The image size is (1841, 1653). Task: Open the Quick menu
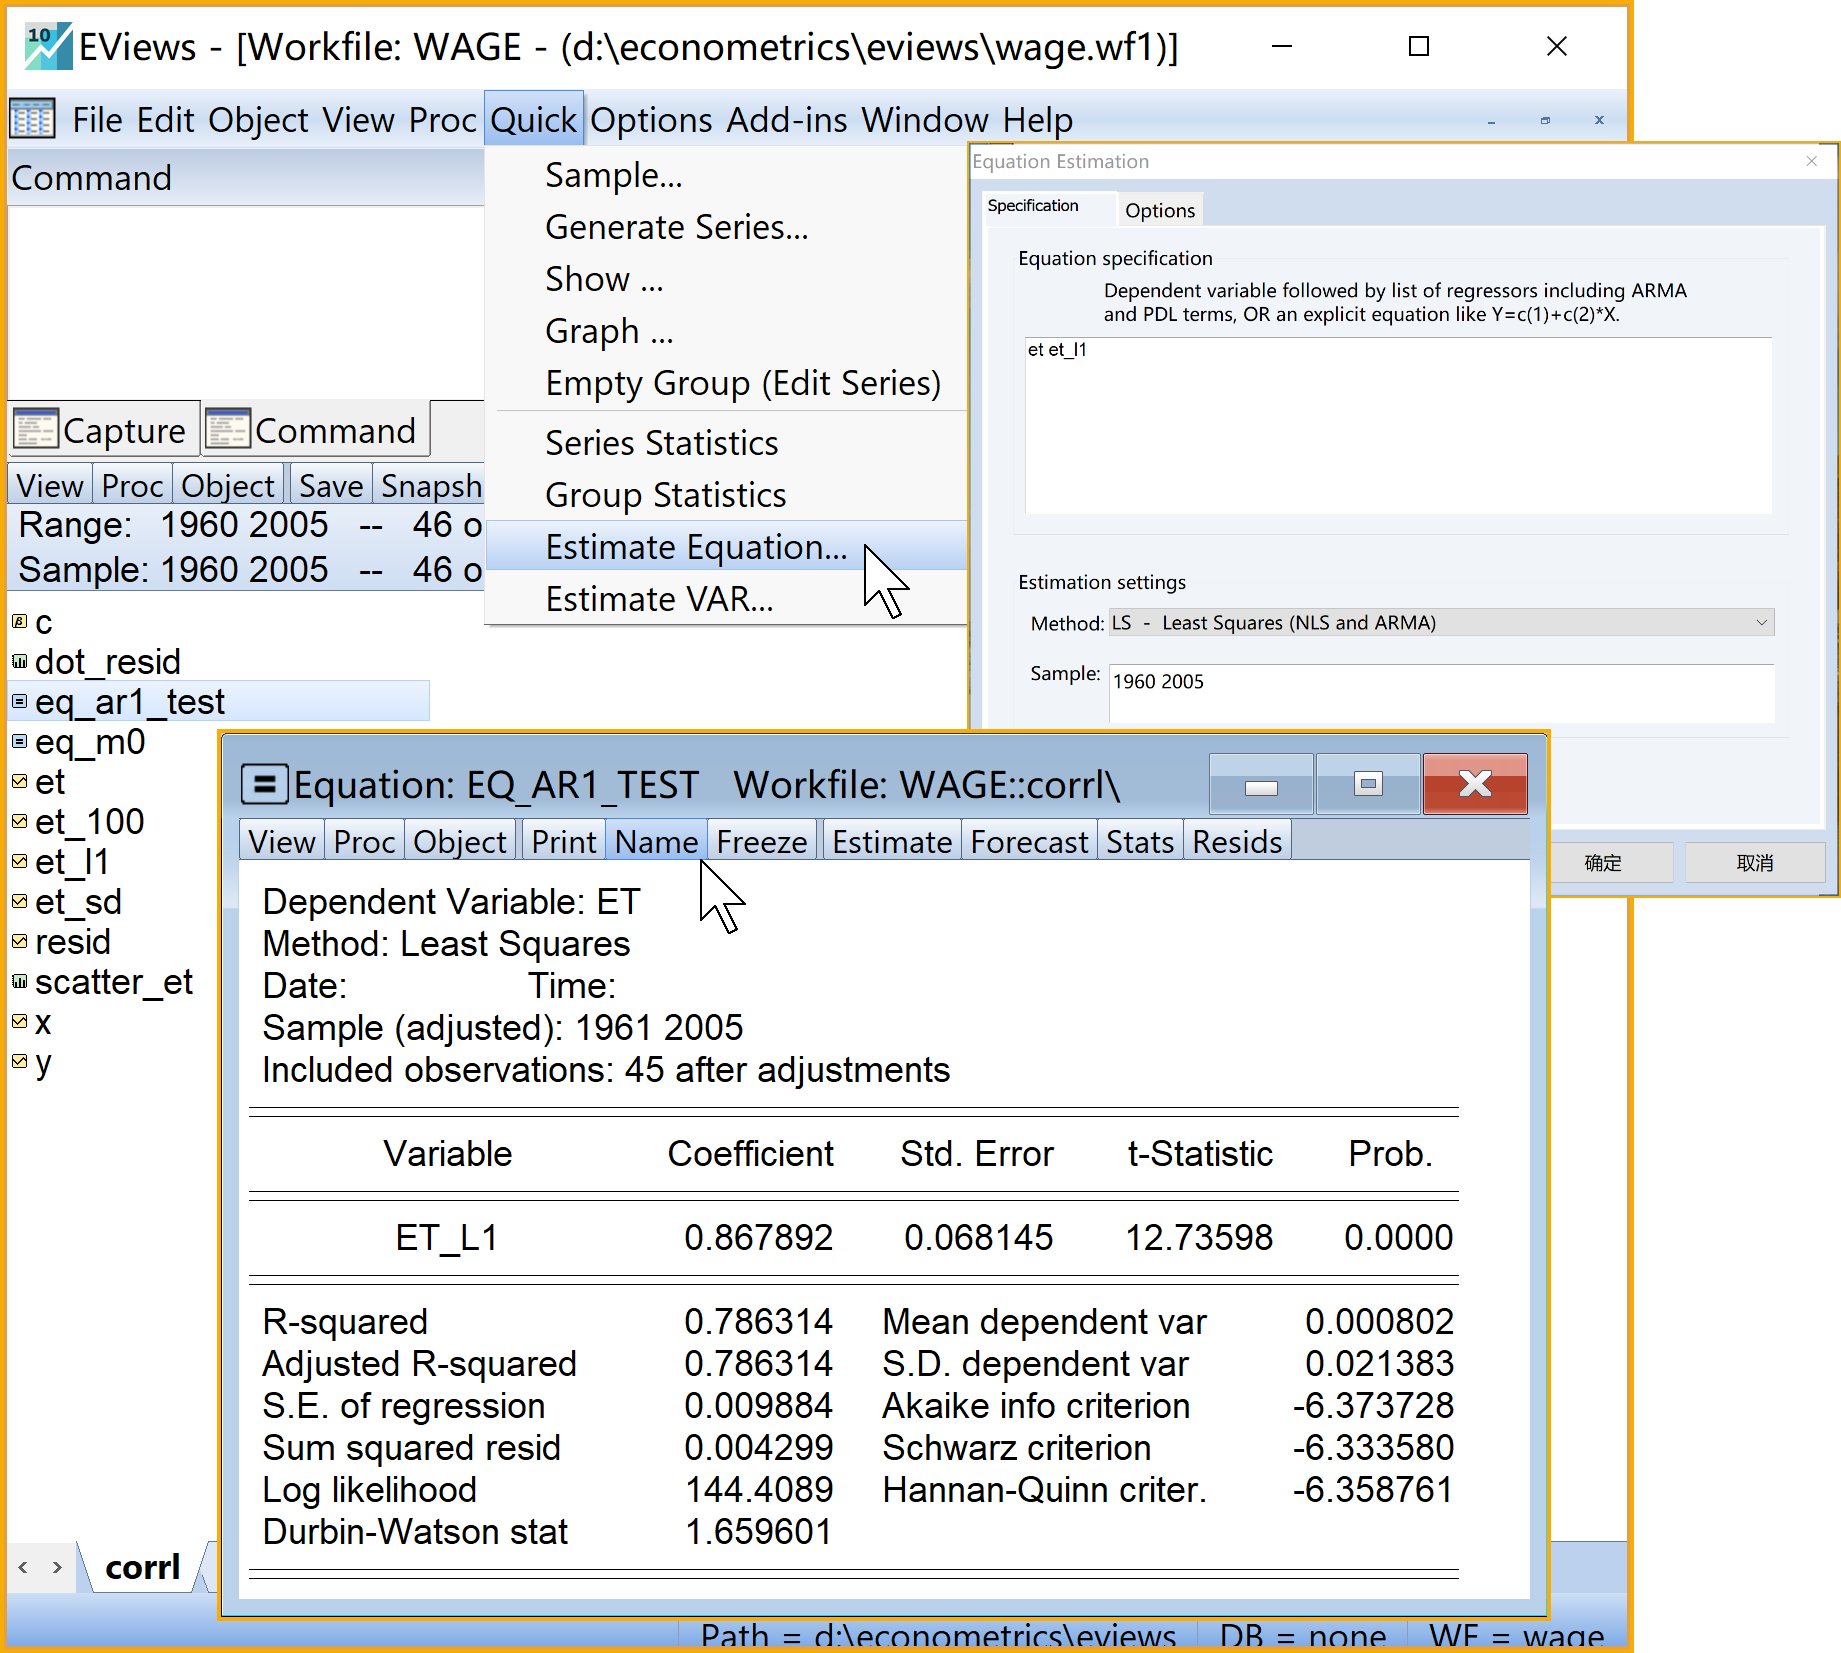[x=533, y=120]
